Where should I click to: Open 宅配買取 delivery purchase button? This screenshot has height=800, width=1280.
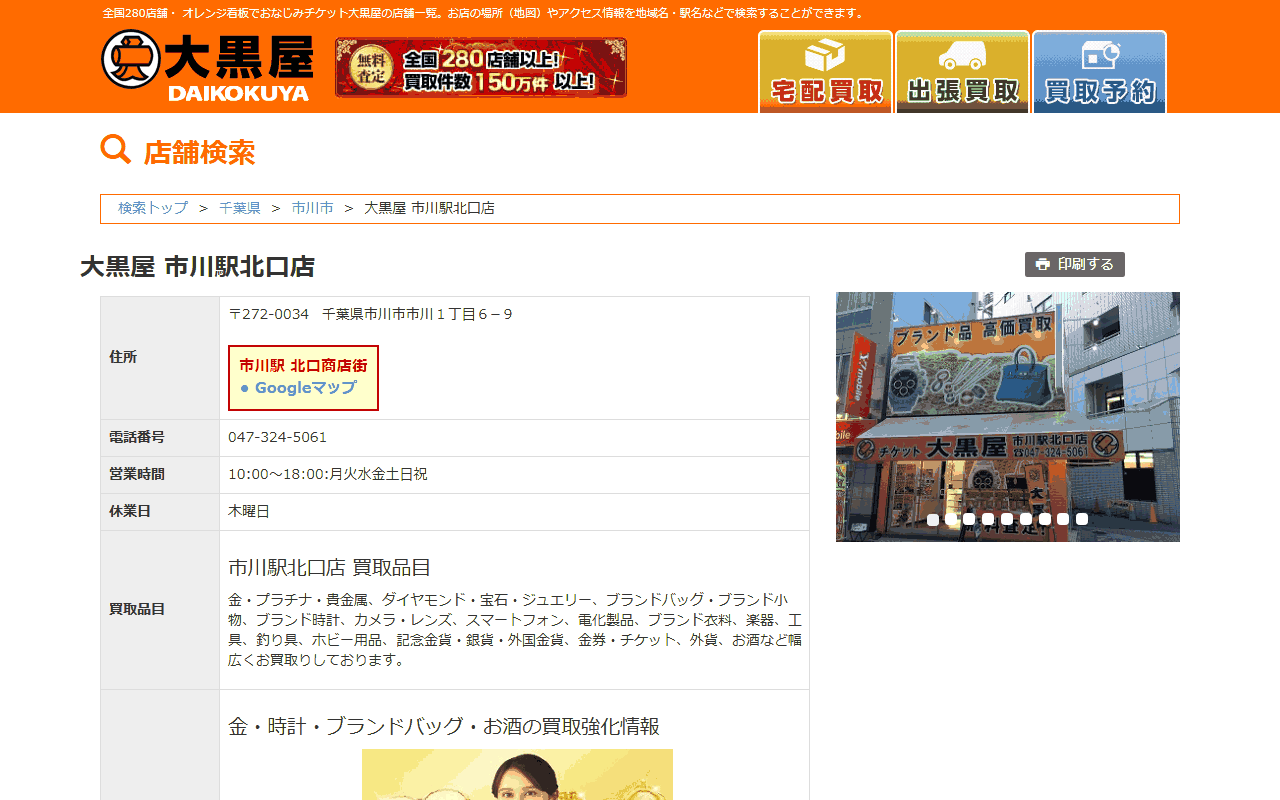pos(825,72)
